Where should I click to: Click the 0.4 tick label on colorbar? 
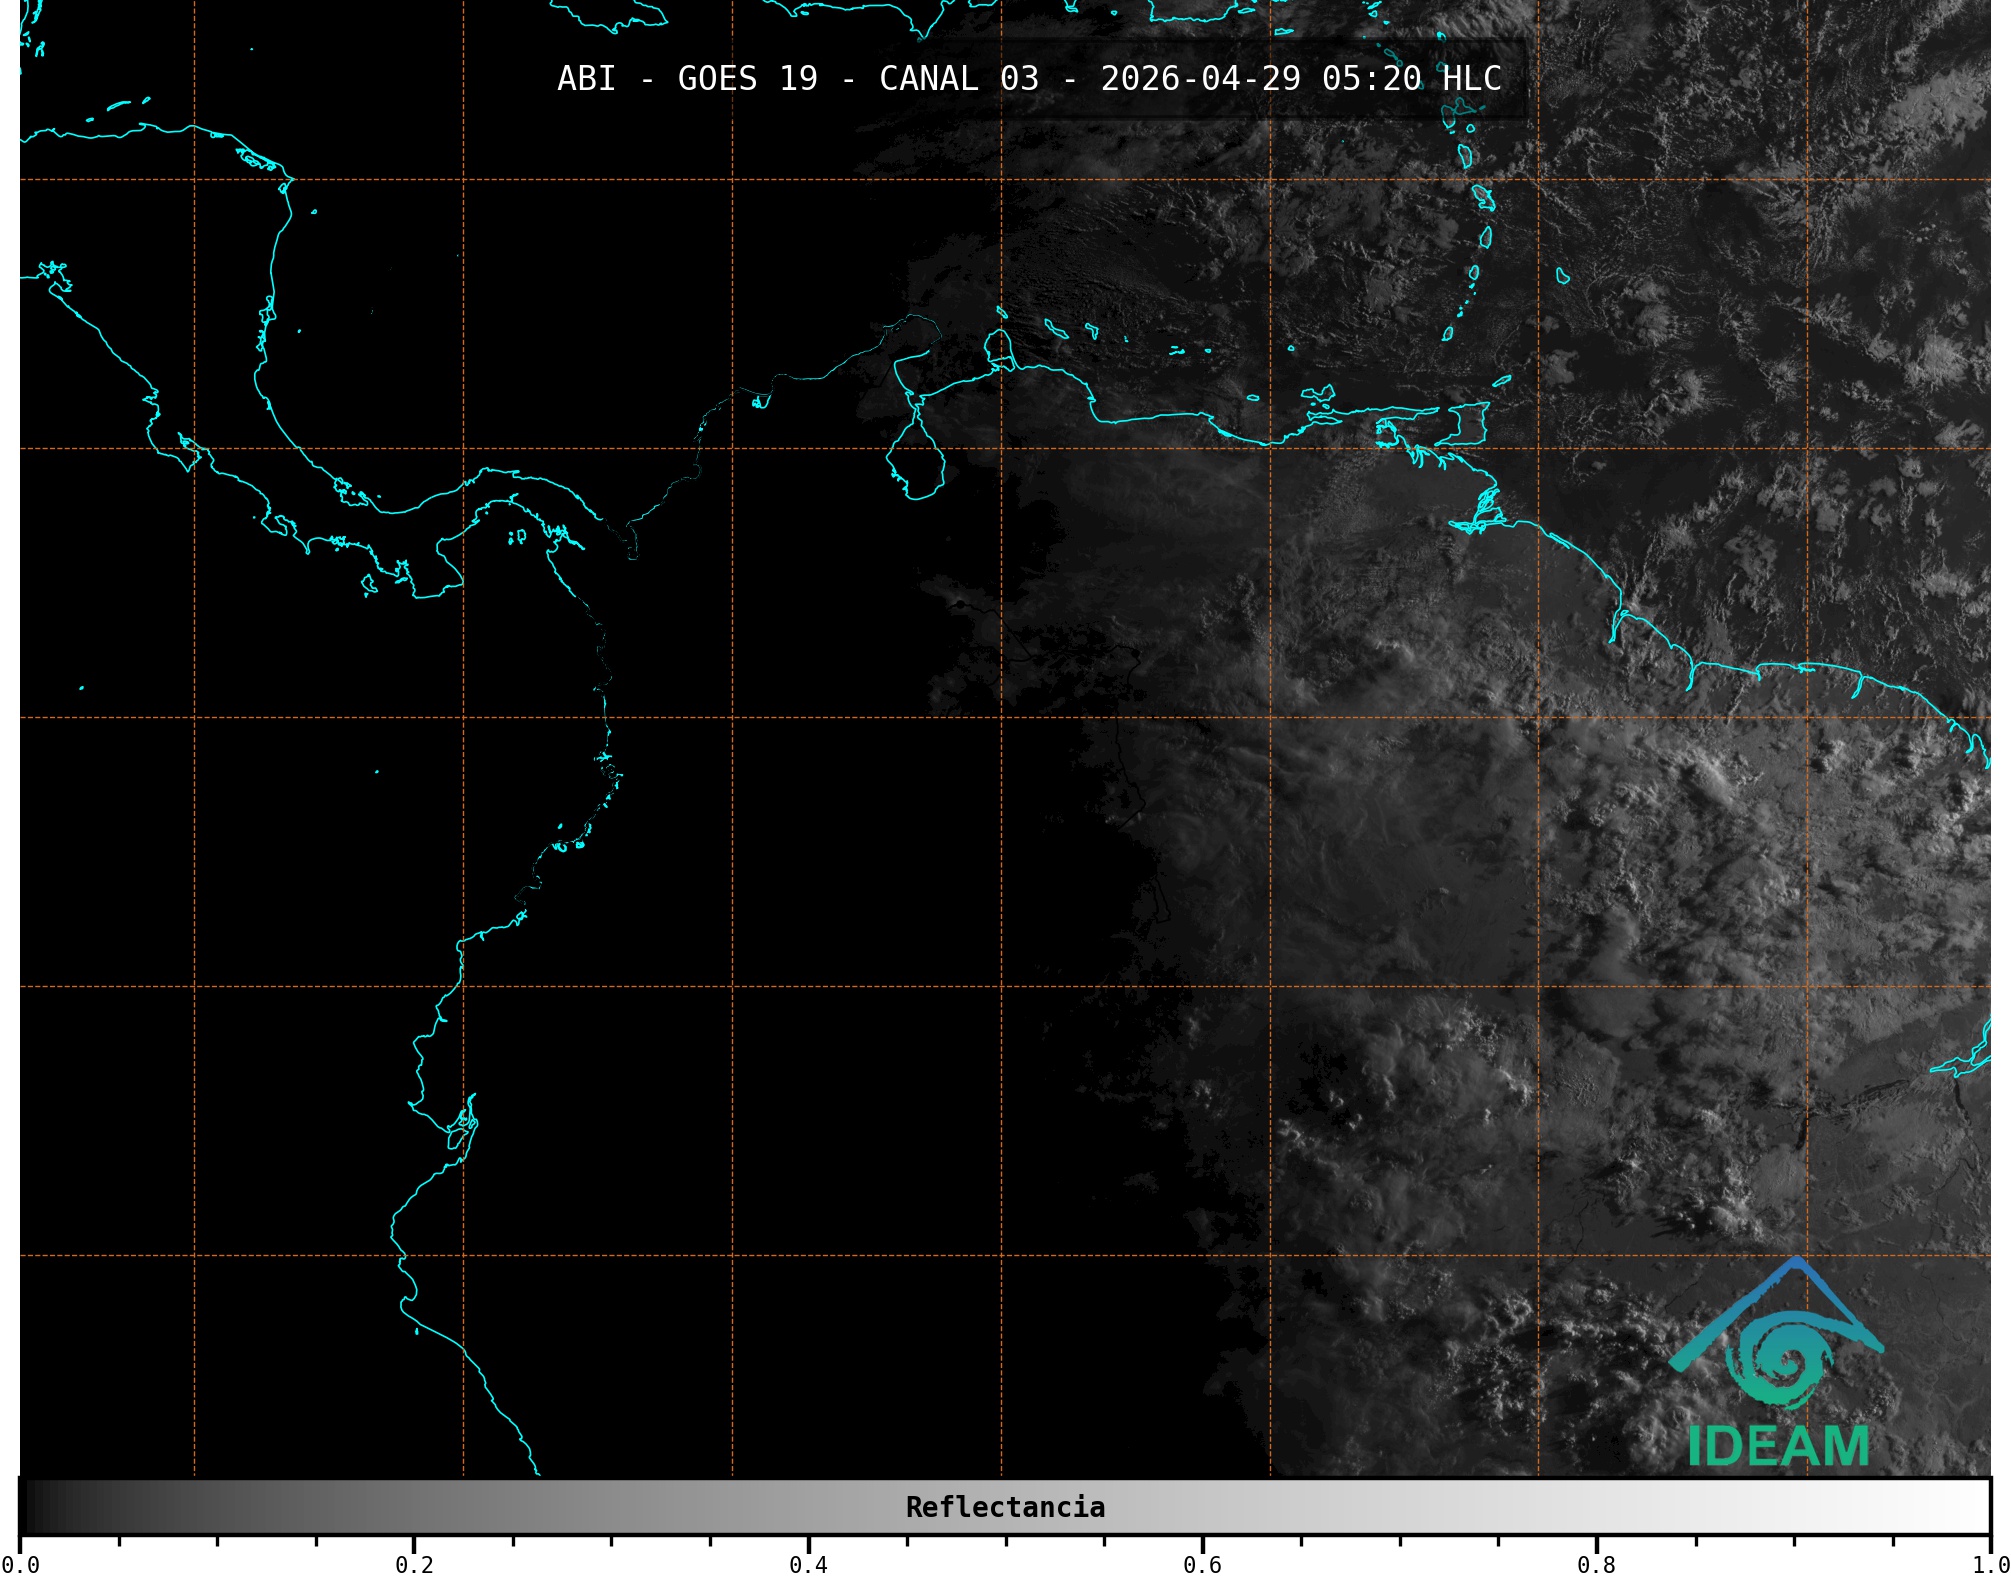click(x=808, y=1565)
